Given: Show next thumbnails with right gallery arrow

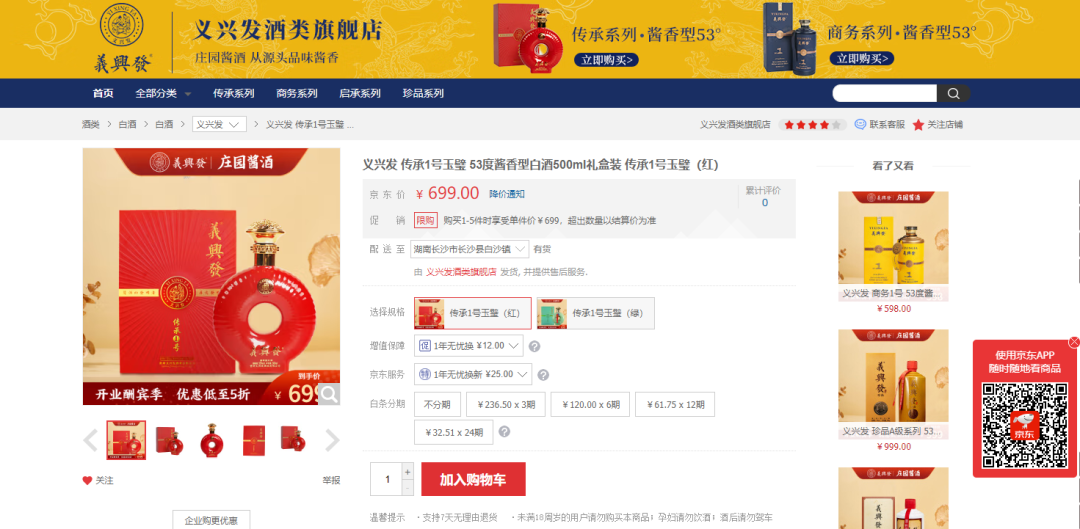Looking at the screenshot, I should [332, 440].
